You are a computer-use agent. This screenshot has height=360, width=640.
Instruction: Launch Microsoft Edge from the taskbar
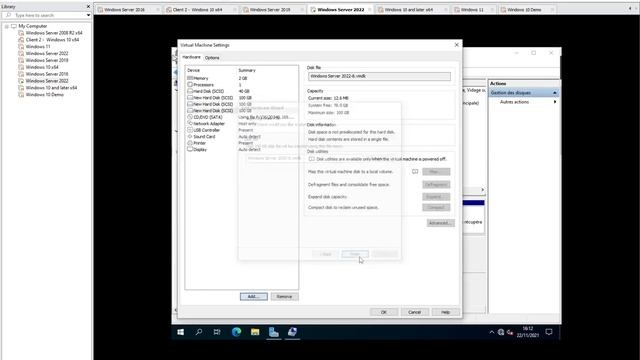[x=236, y=332]
